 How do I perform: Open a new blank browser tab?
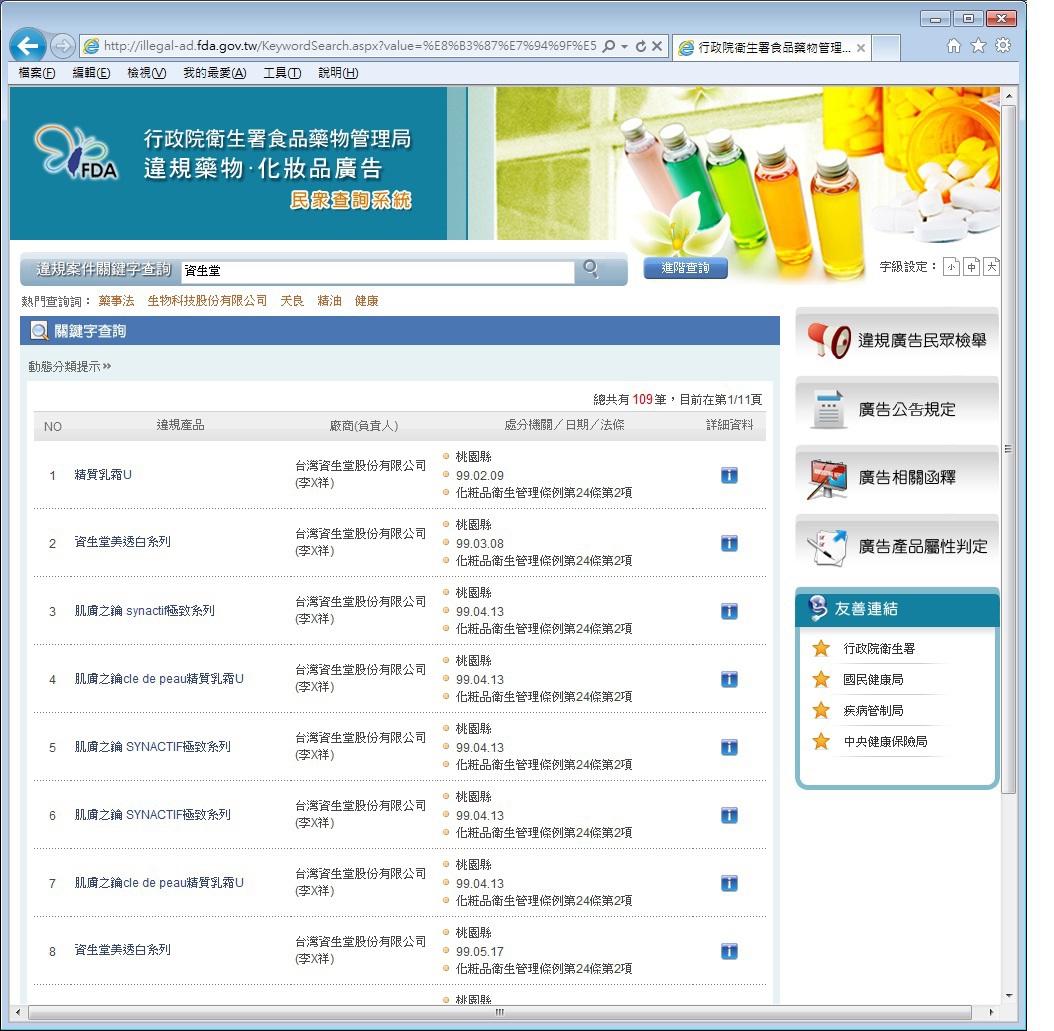pos(886,48)
